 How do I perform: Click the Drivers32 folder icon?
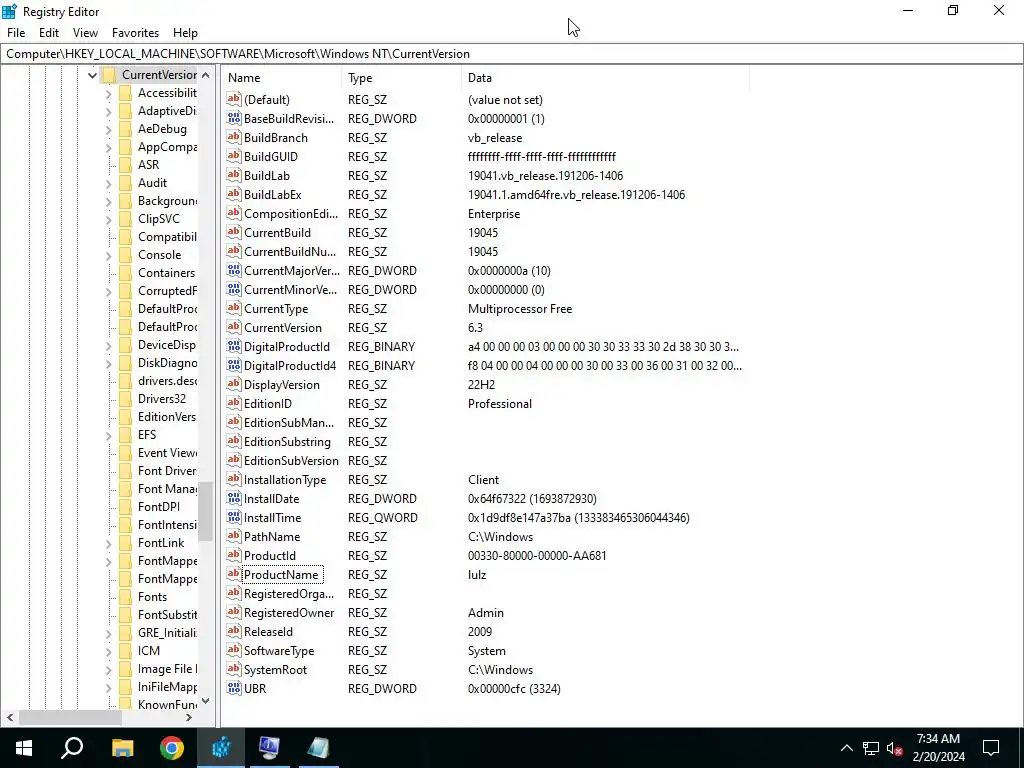pyautogui.click(x=126, y=398)
